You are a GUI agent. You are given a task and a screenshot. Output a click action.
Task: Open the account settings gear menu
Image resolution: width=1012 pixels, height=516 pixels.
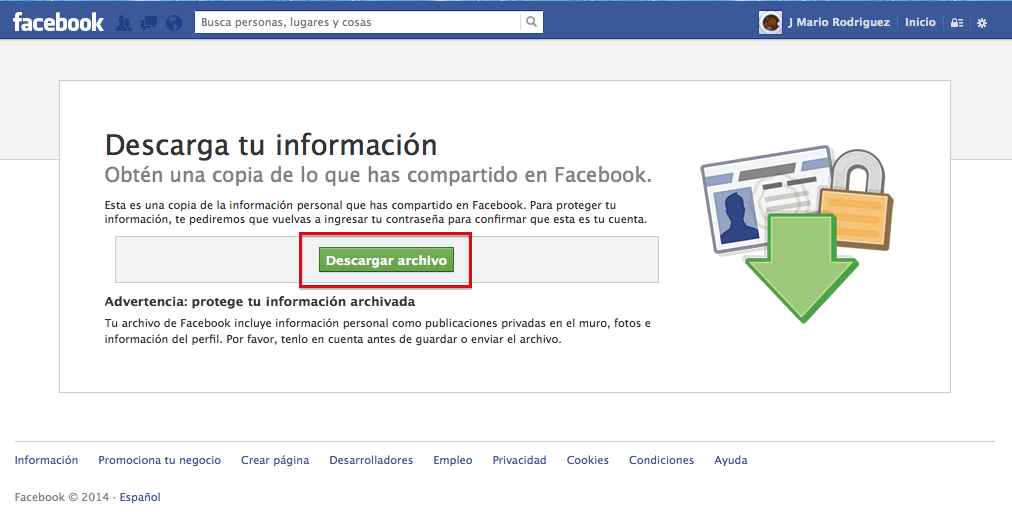pyautogui.click(x=982, y=23)
